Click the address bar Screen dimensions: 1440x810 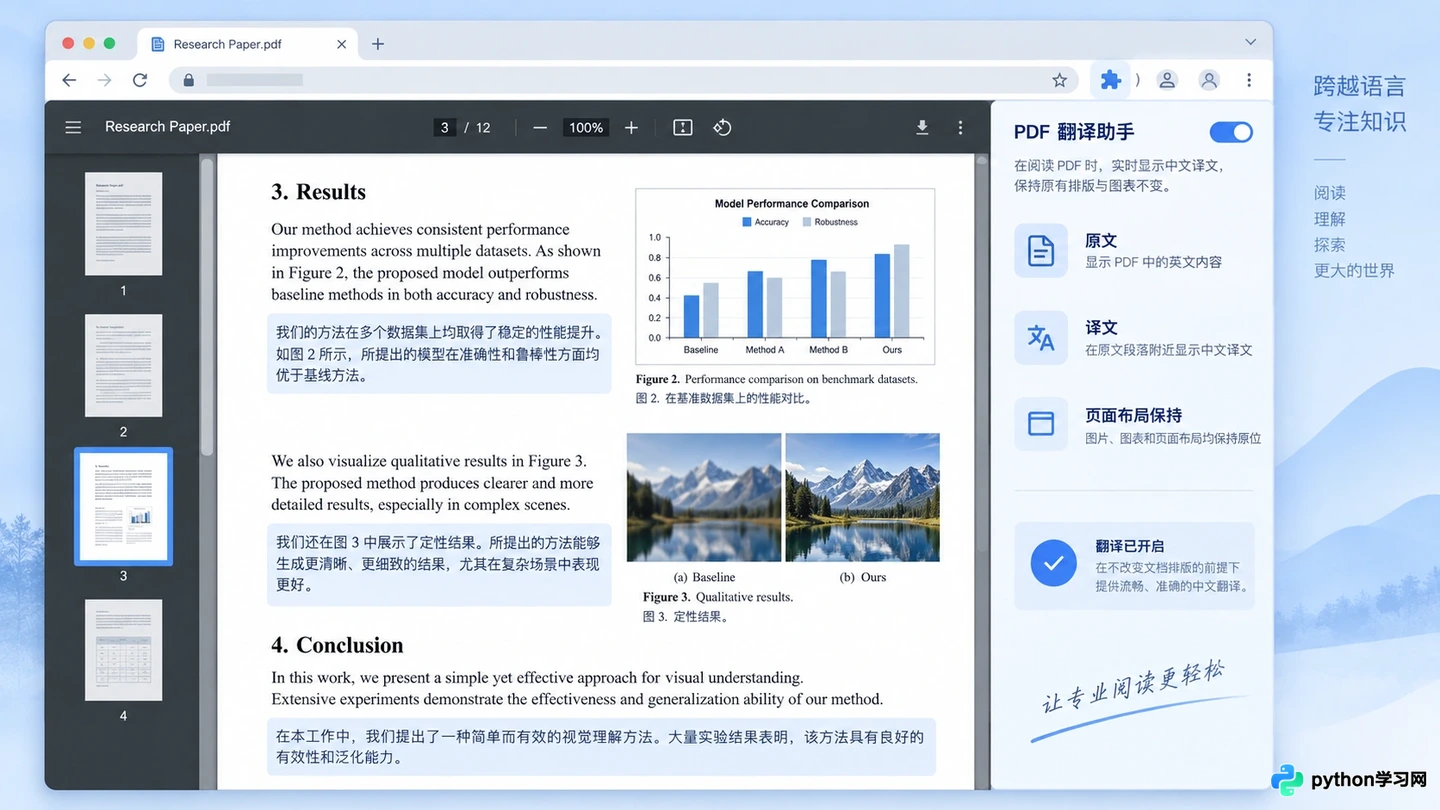tap(623, 80)
